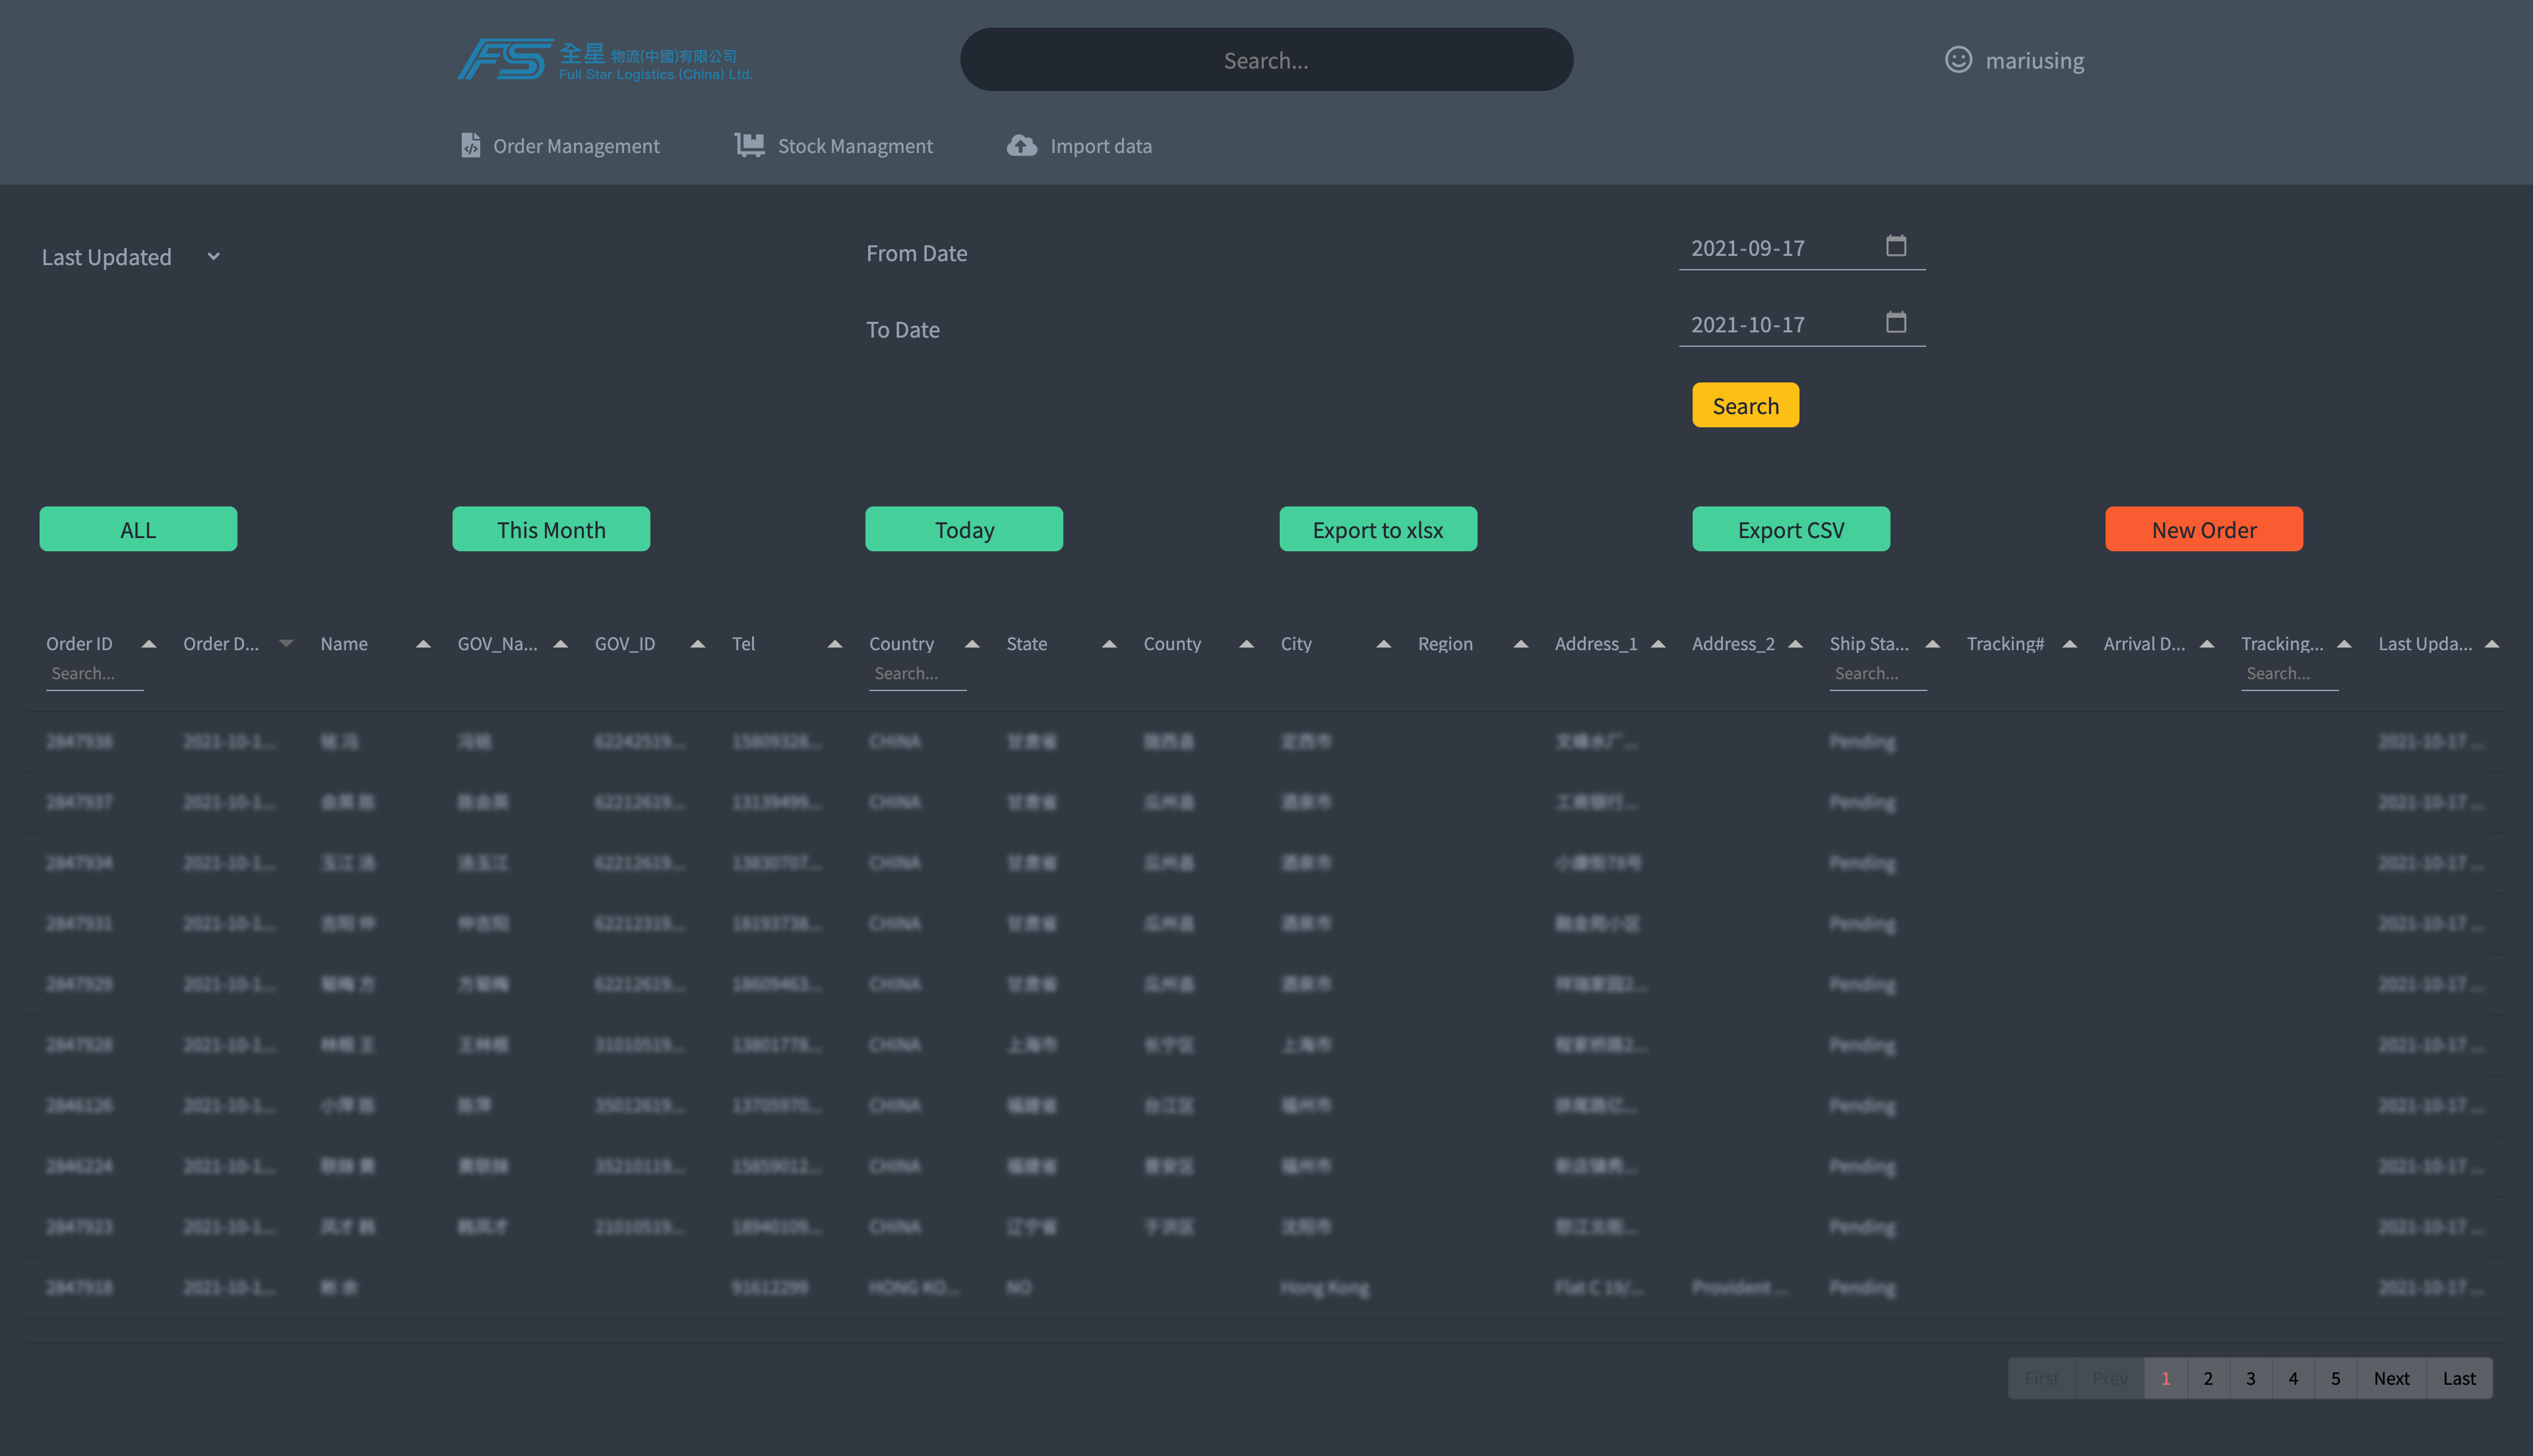The image size is (2533, 1456).
Task: Click the New Order button
Action: [2203, 529]
